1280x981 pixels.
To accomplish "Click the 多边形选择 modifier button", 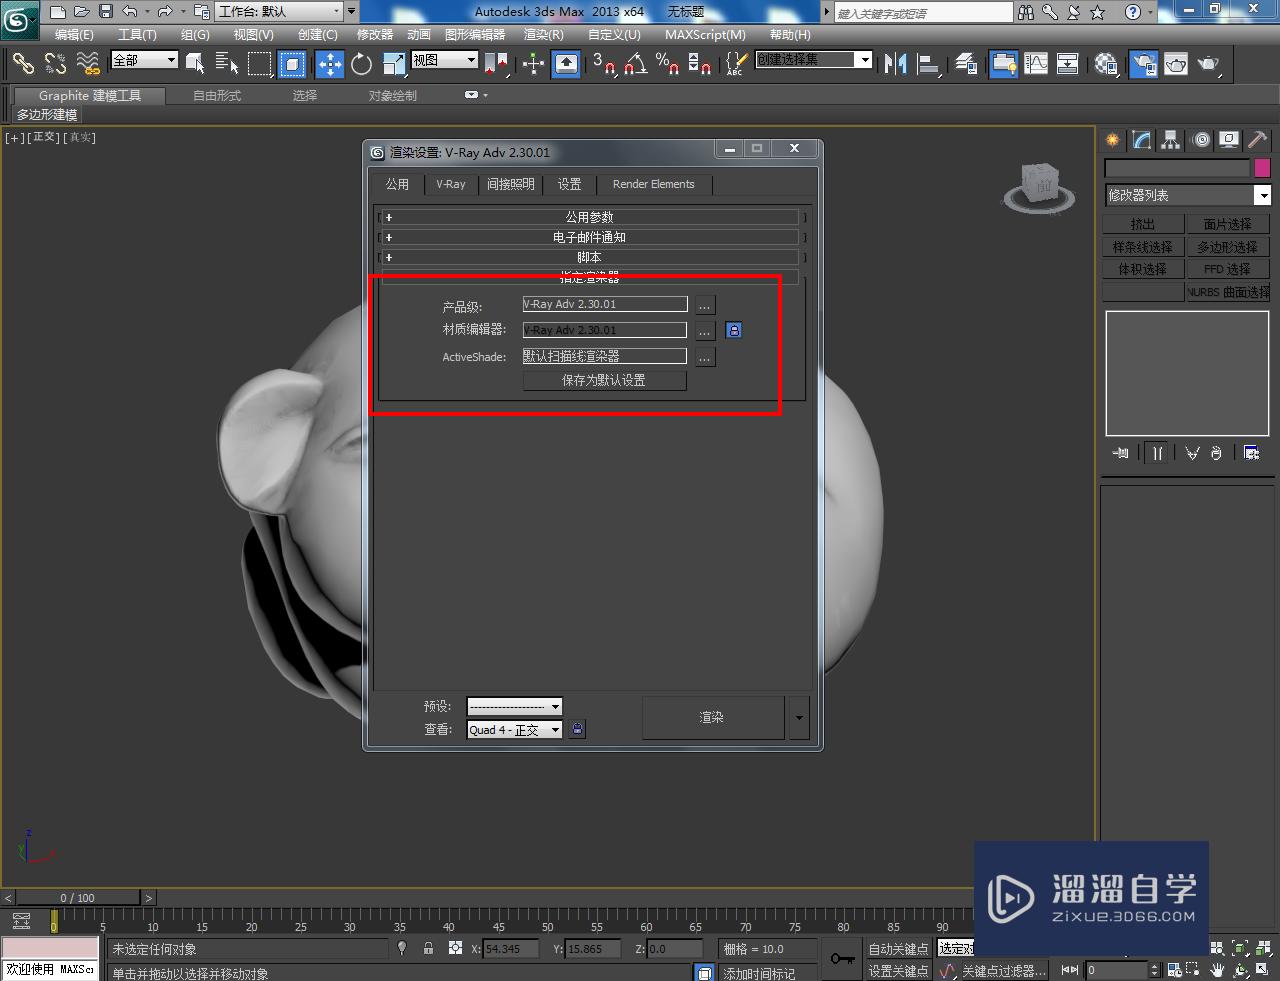I will (x=1228, y=247).
